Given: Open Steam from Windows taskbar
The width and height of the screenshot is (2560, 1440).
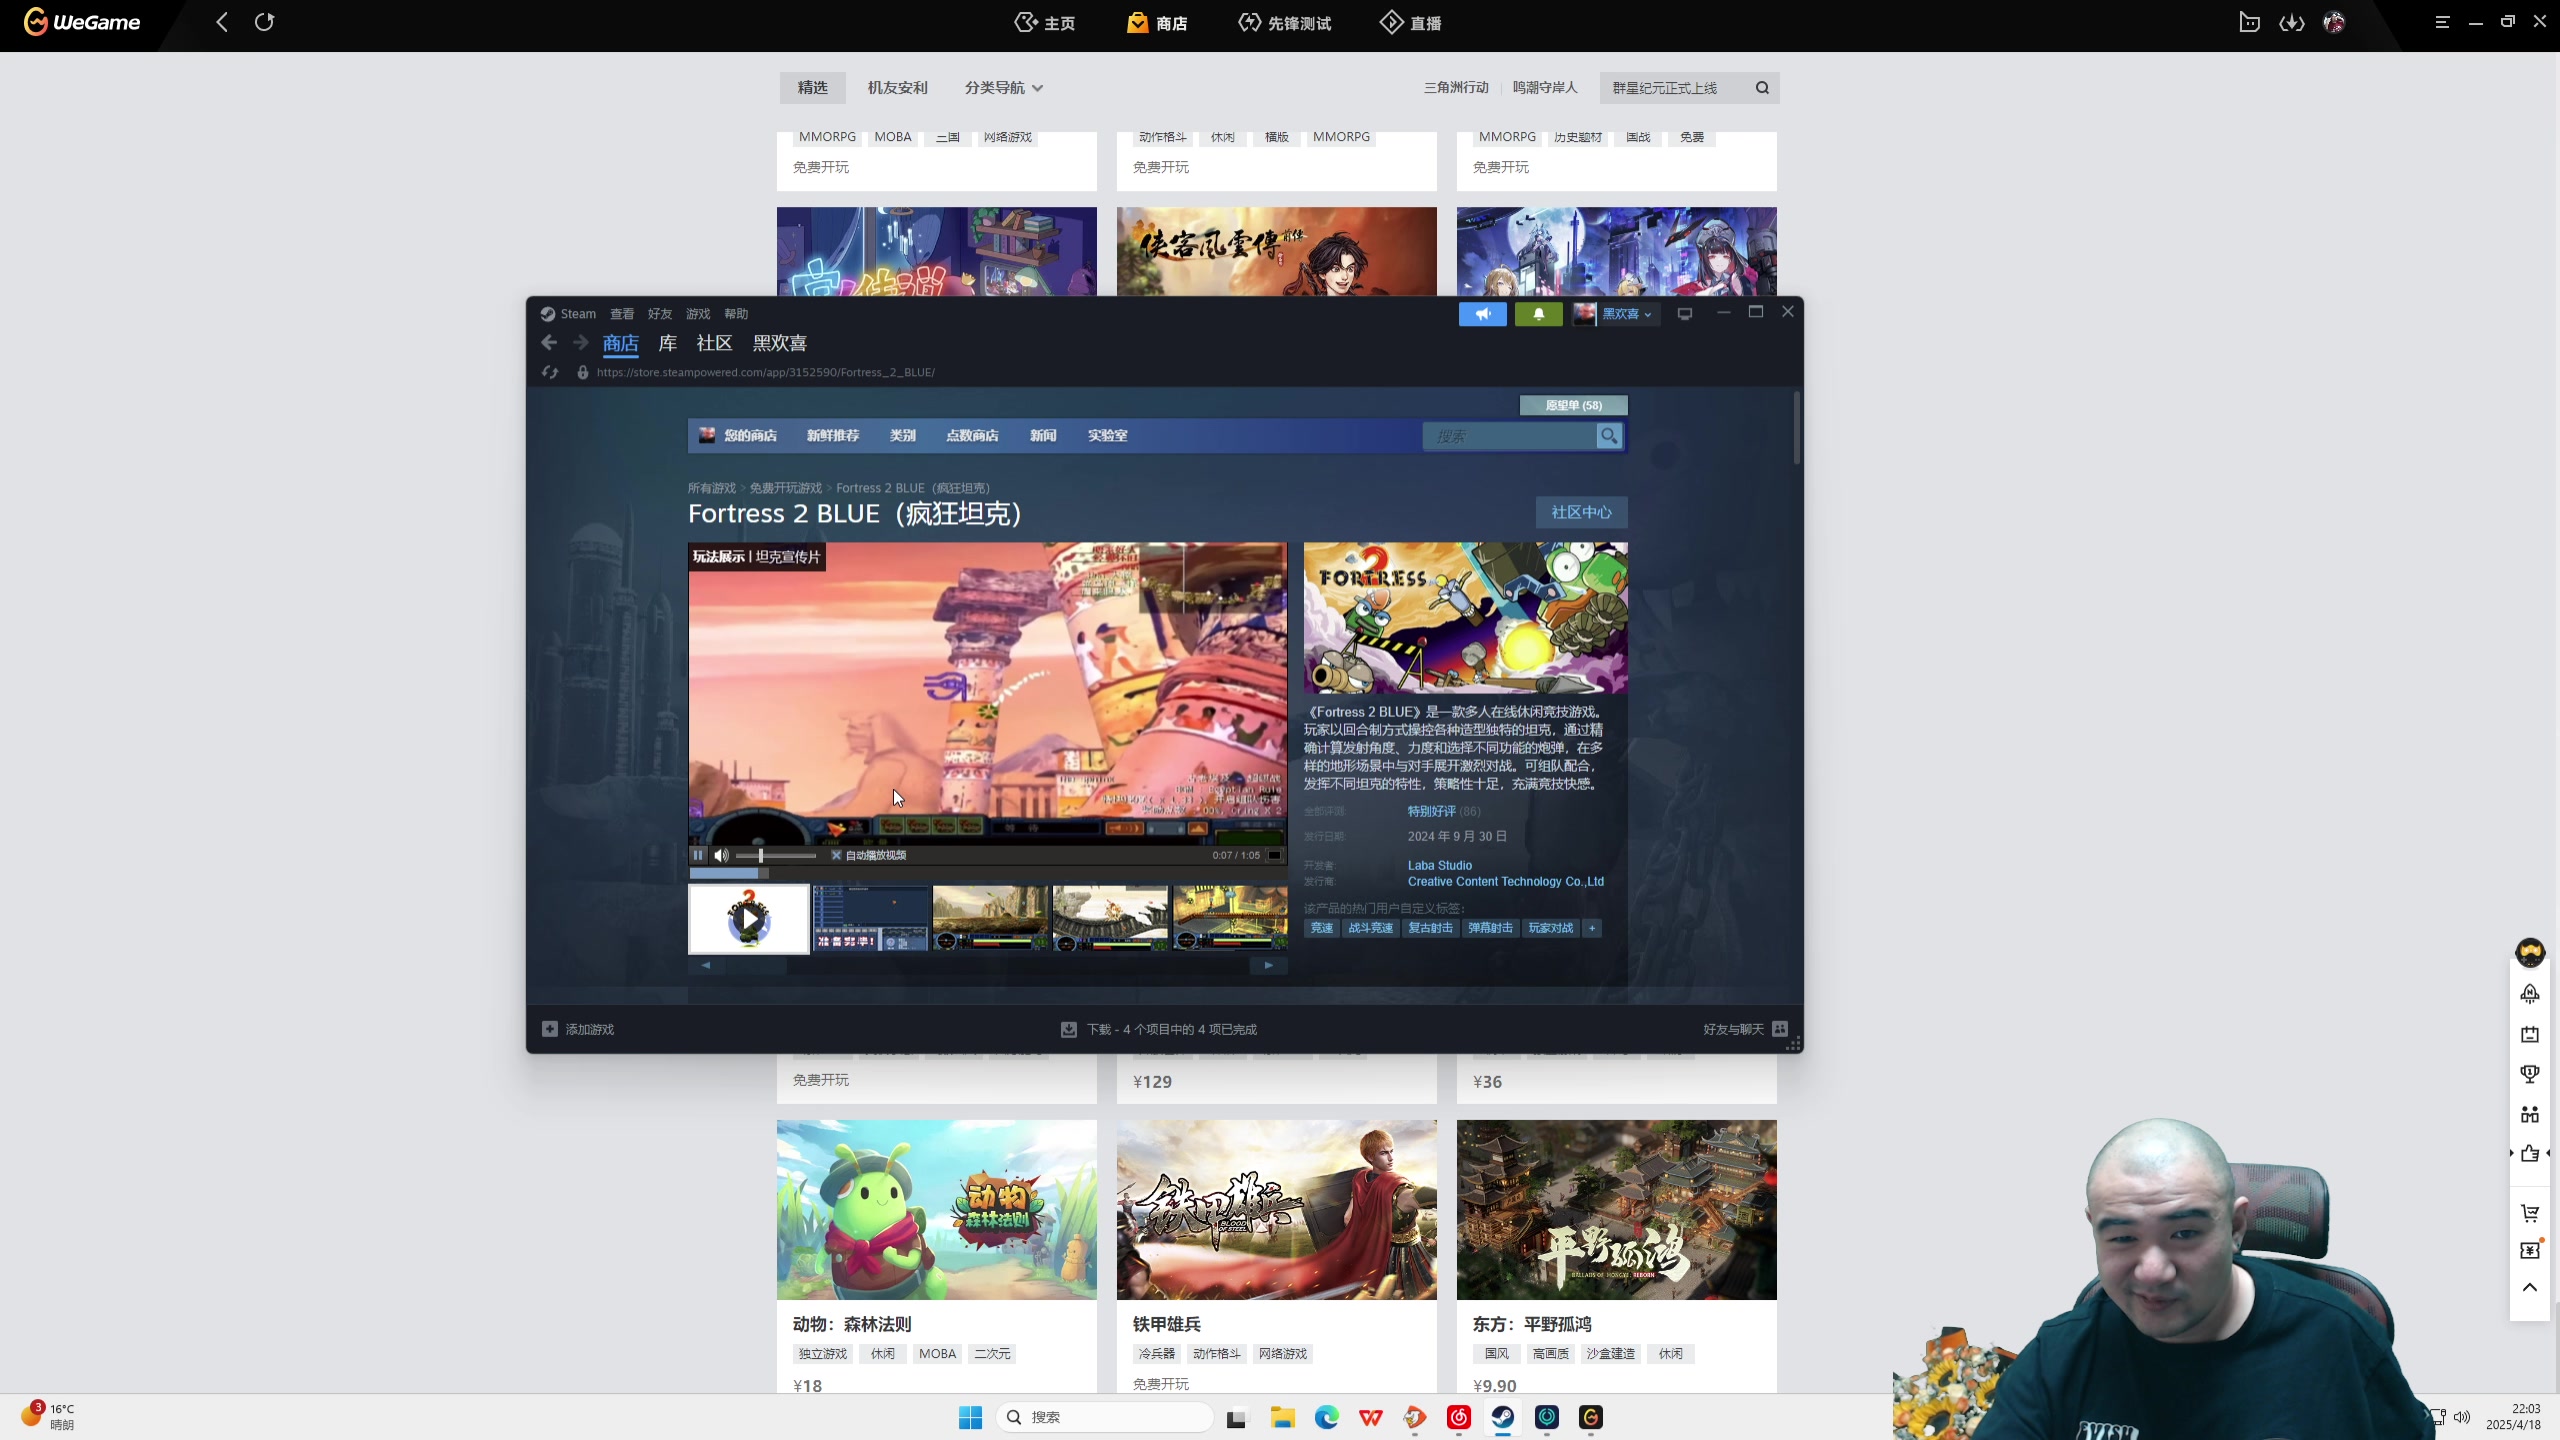Looking at the screenshot, I should pos(1503,1417).
